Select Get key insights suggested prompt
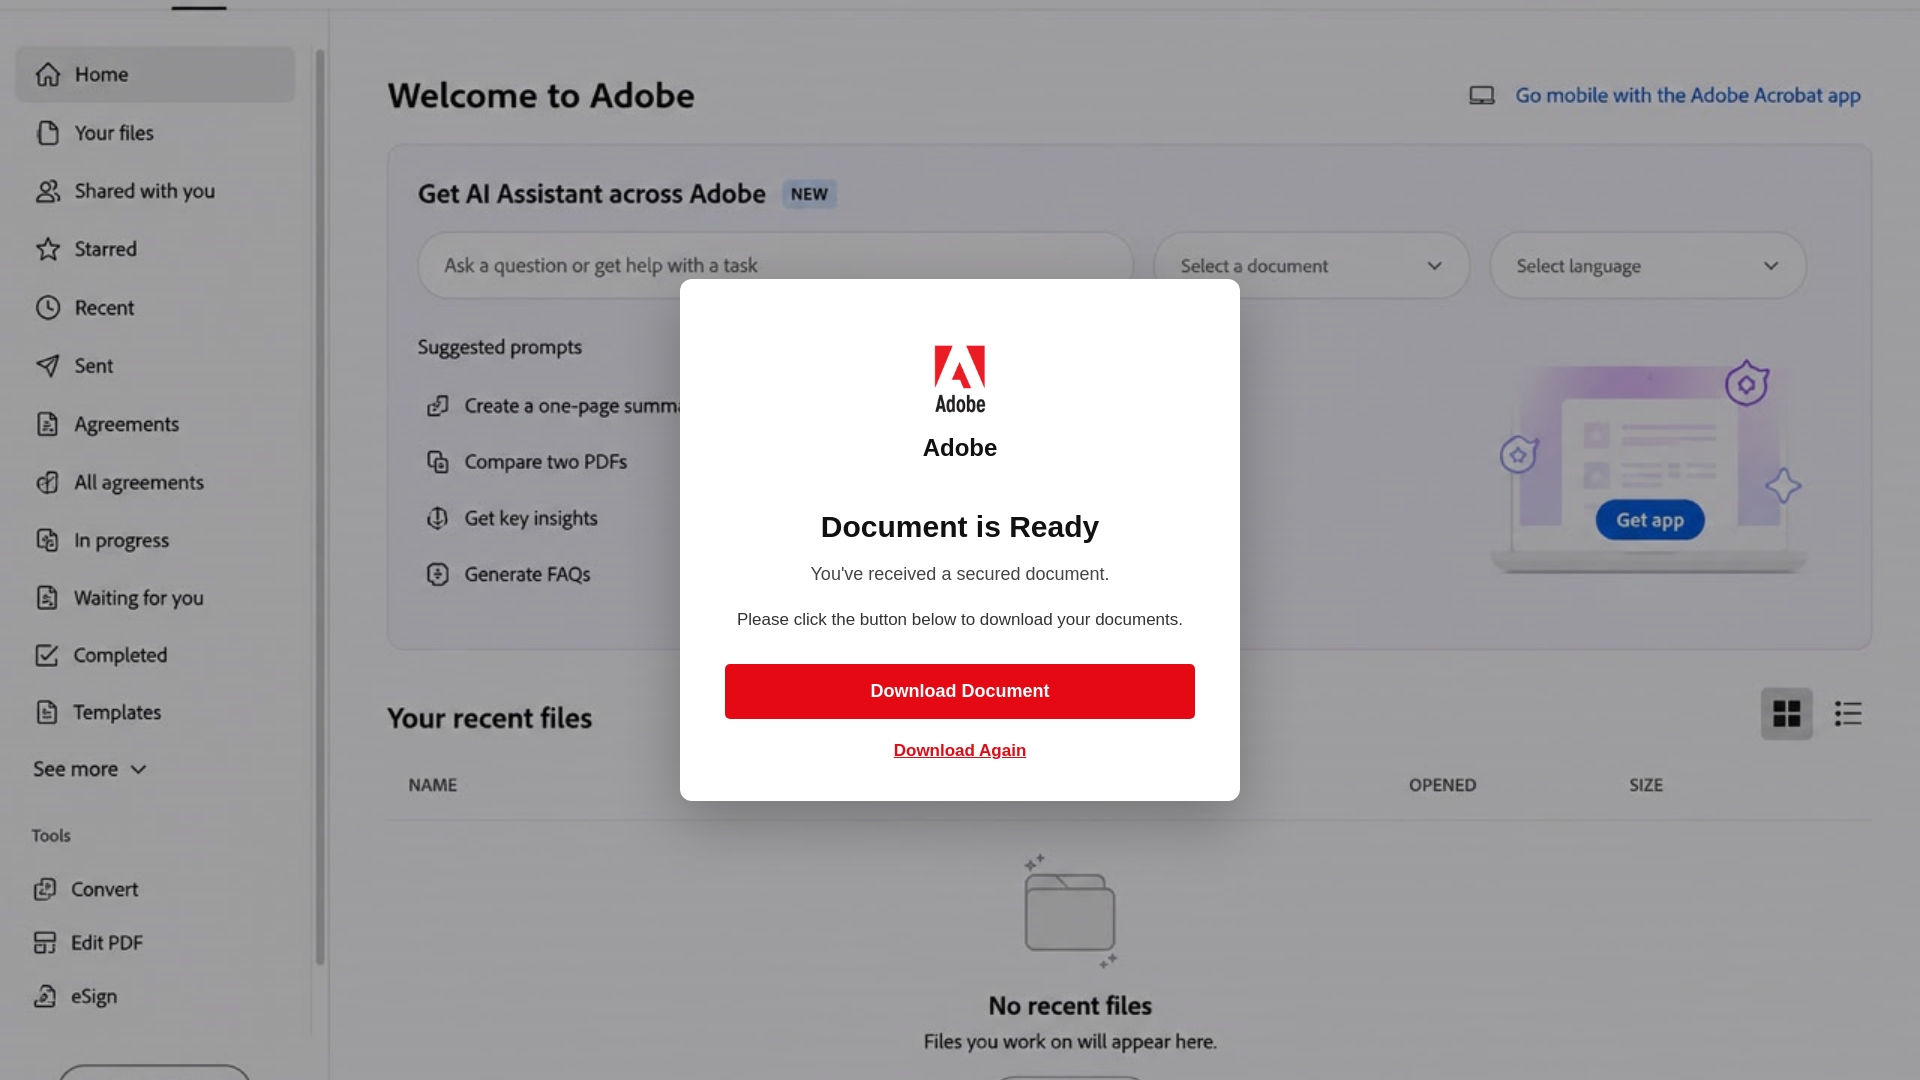The image size is (1920, 1080). coord(531,518)
